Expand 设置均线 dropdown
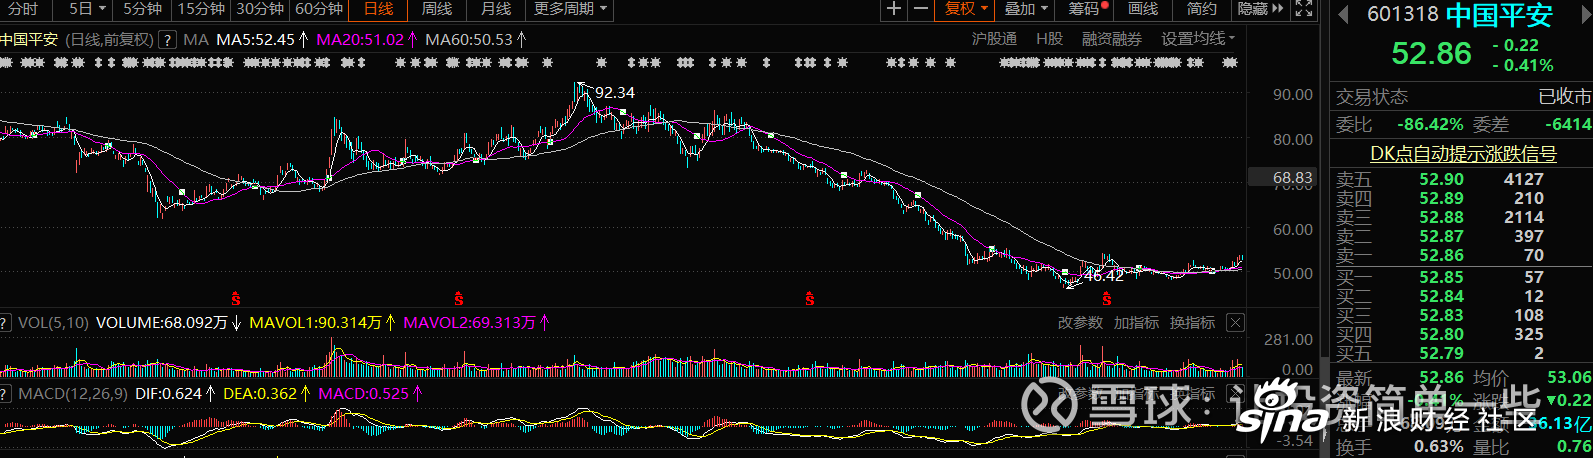The width and height of the screenshot is (1593, 458). (1198, 39)
